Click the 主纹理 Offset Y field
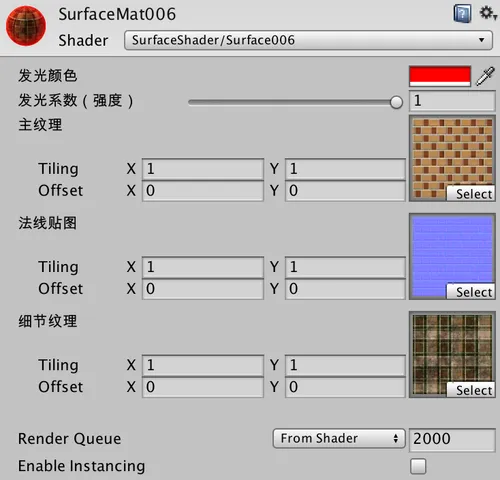Screen dimensions: 500x480 click(x=345, y=191)
